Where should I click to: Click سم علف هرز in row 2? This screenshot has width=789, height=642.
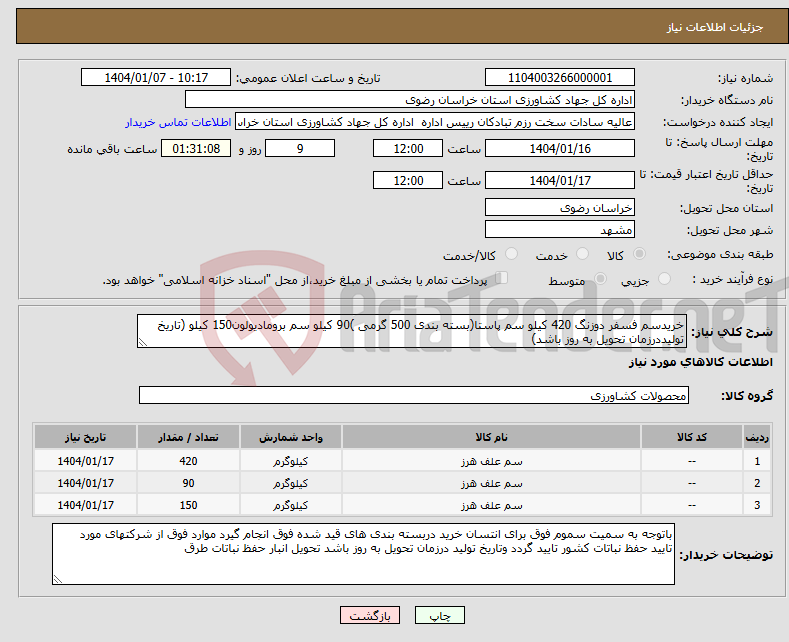[492, 484]
